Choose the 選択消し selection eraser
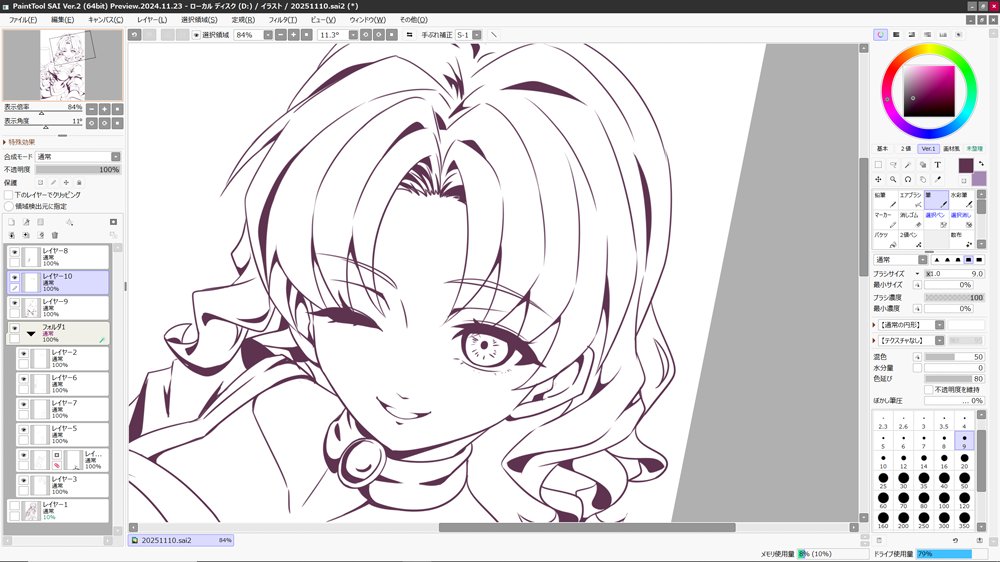Image resolution: width=1000 pixels, height=562 pixels. pyautogui.click(x=961, y=219)
